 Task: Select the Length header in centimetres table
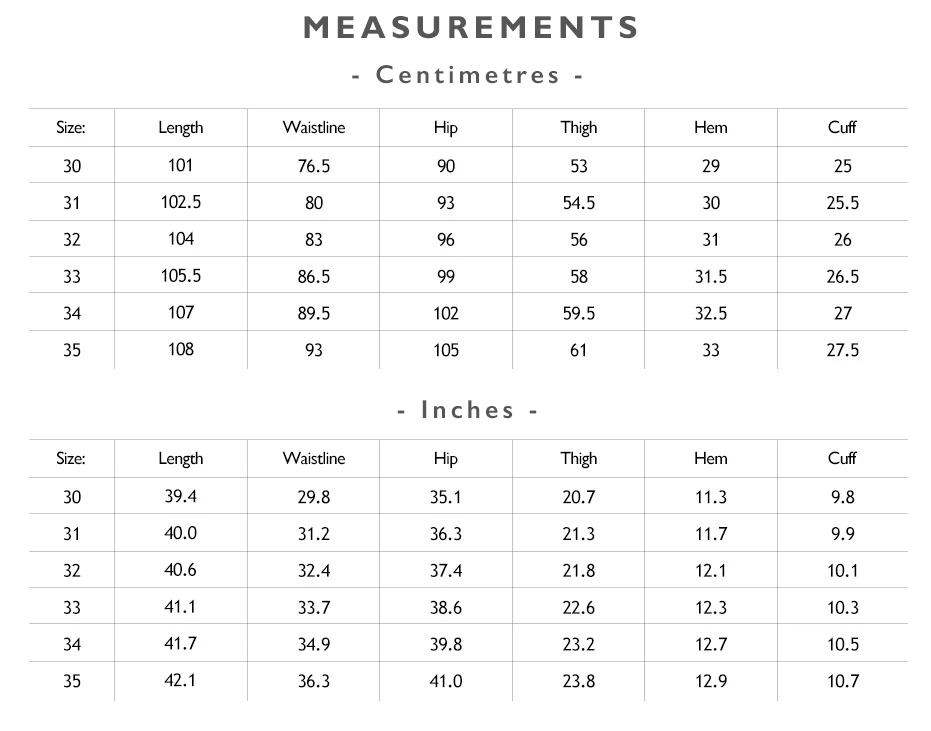180,128
